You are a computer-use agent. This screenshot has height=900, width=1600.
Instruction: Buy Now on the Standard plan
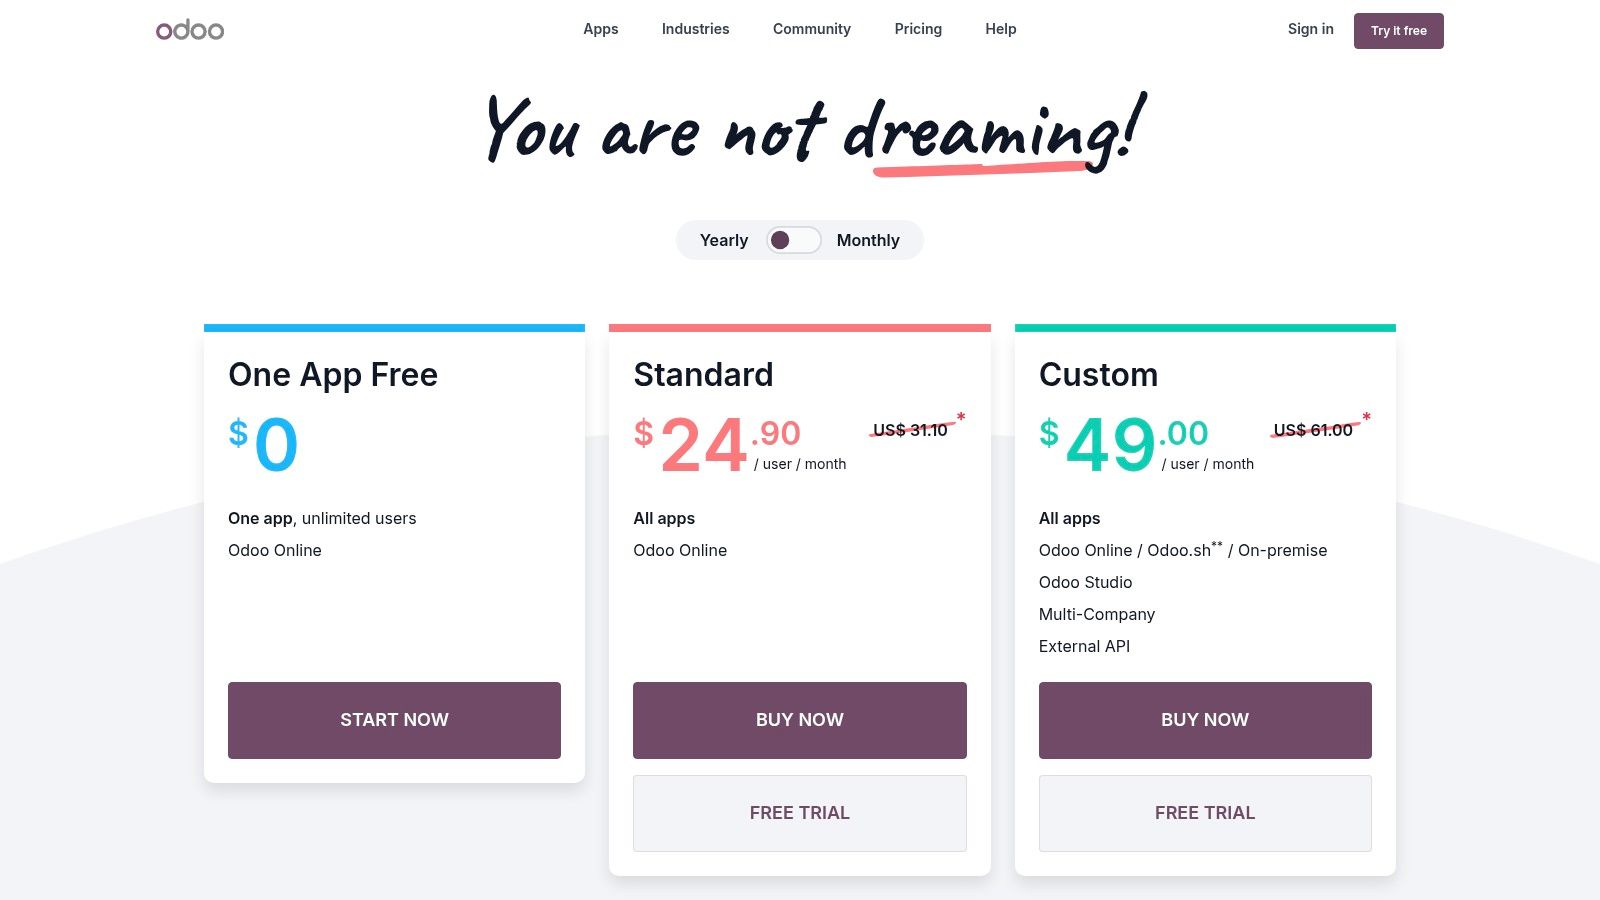click(x=799, y=720)
